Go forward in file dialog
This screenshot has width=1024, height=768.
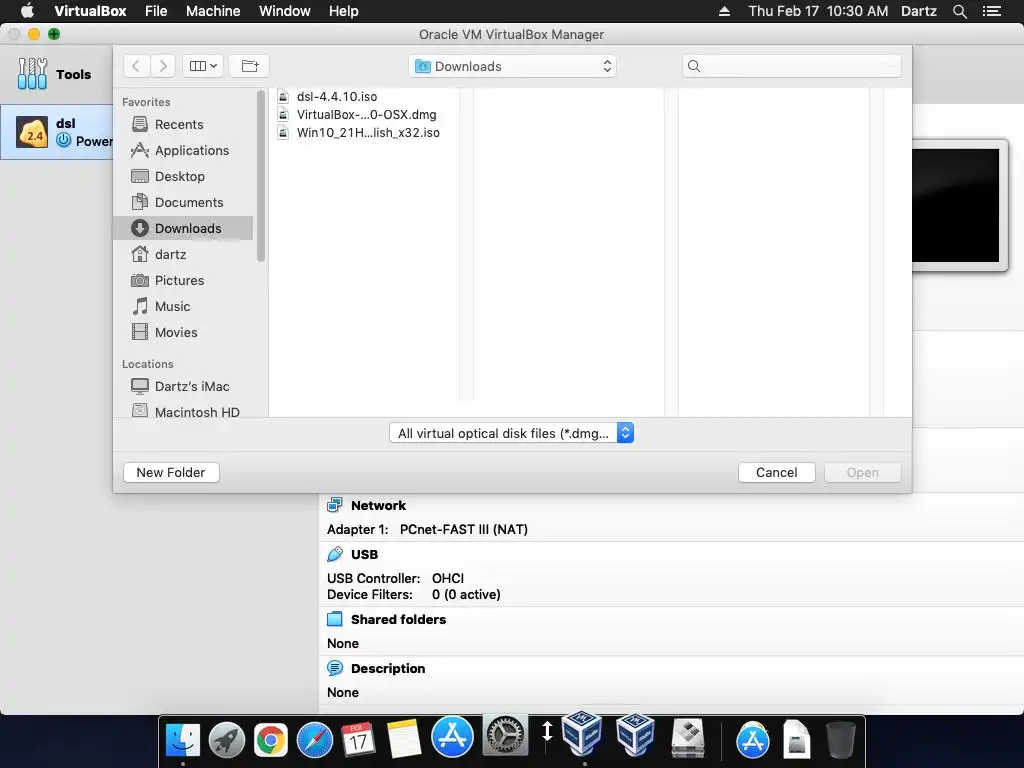point(163,66)
